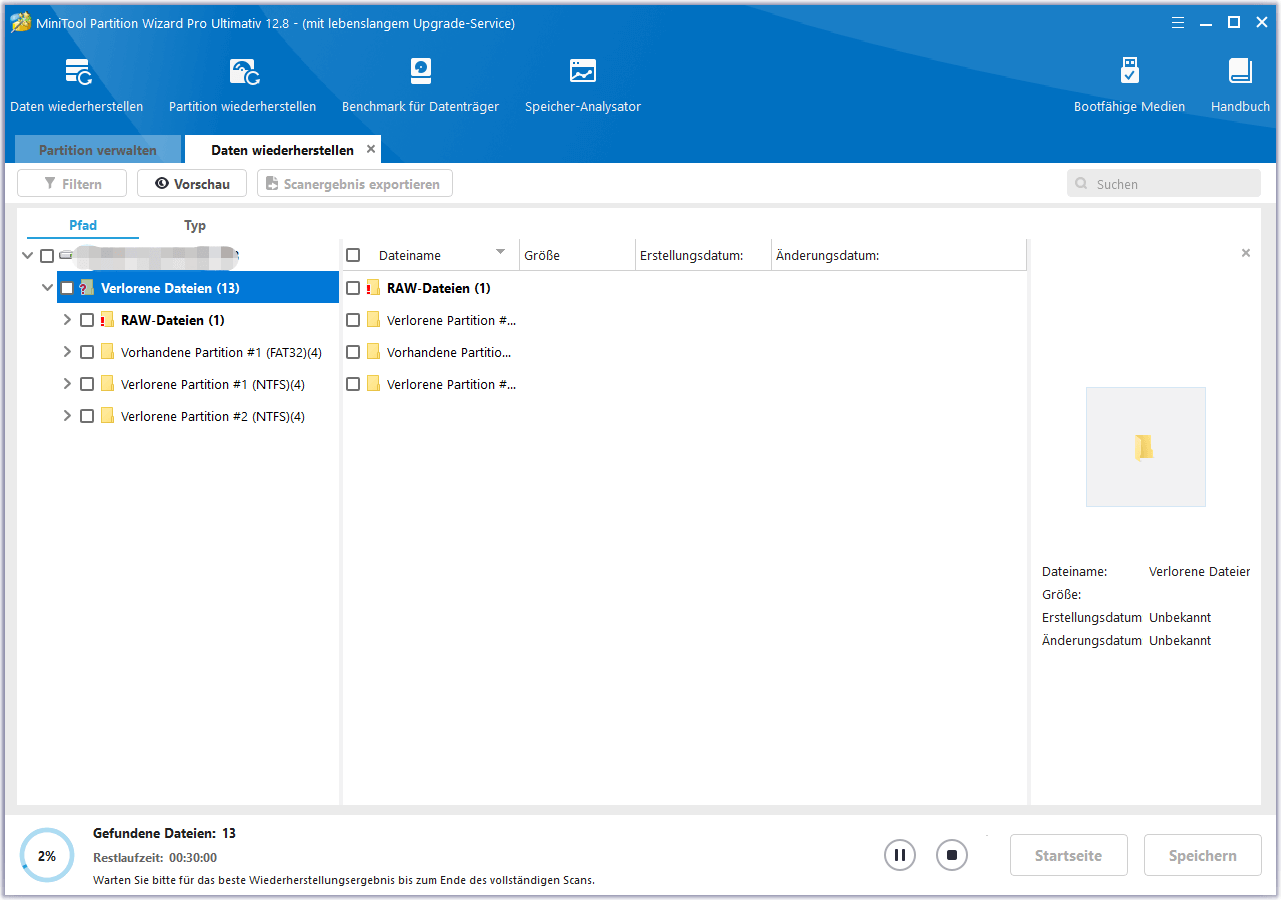Check the root drive checkbox in tree
Screen dimensions: 1281x900
[47, 256]
